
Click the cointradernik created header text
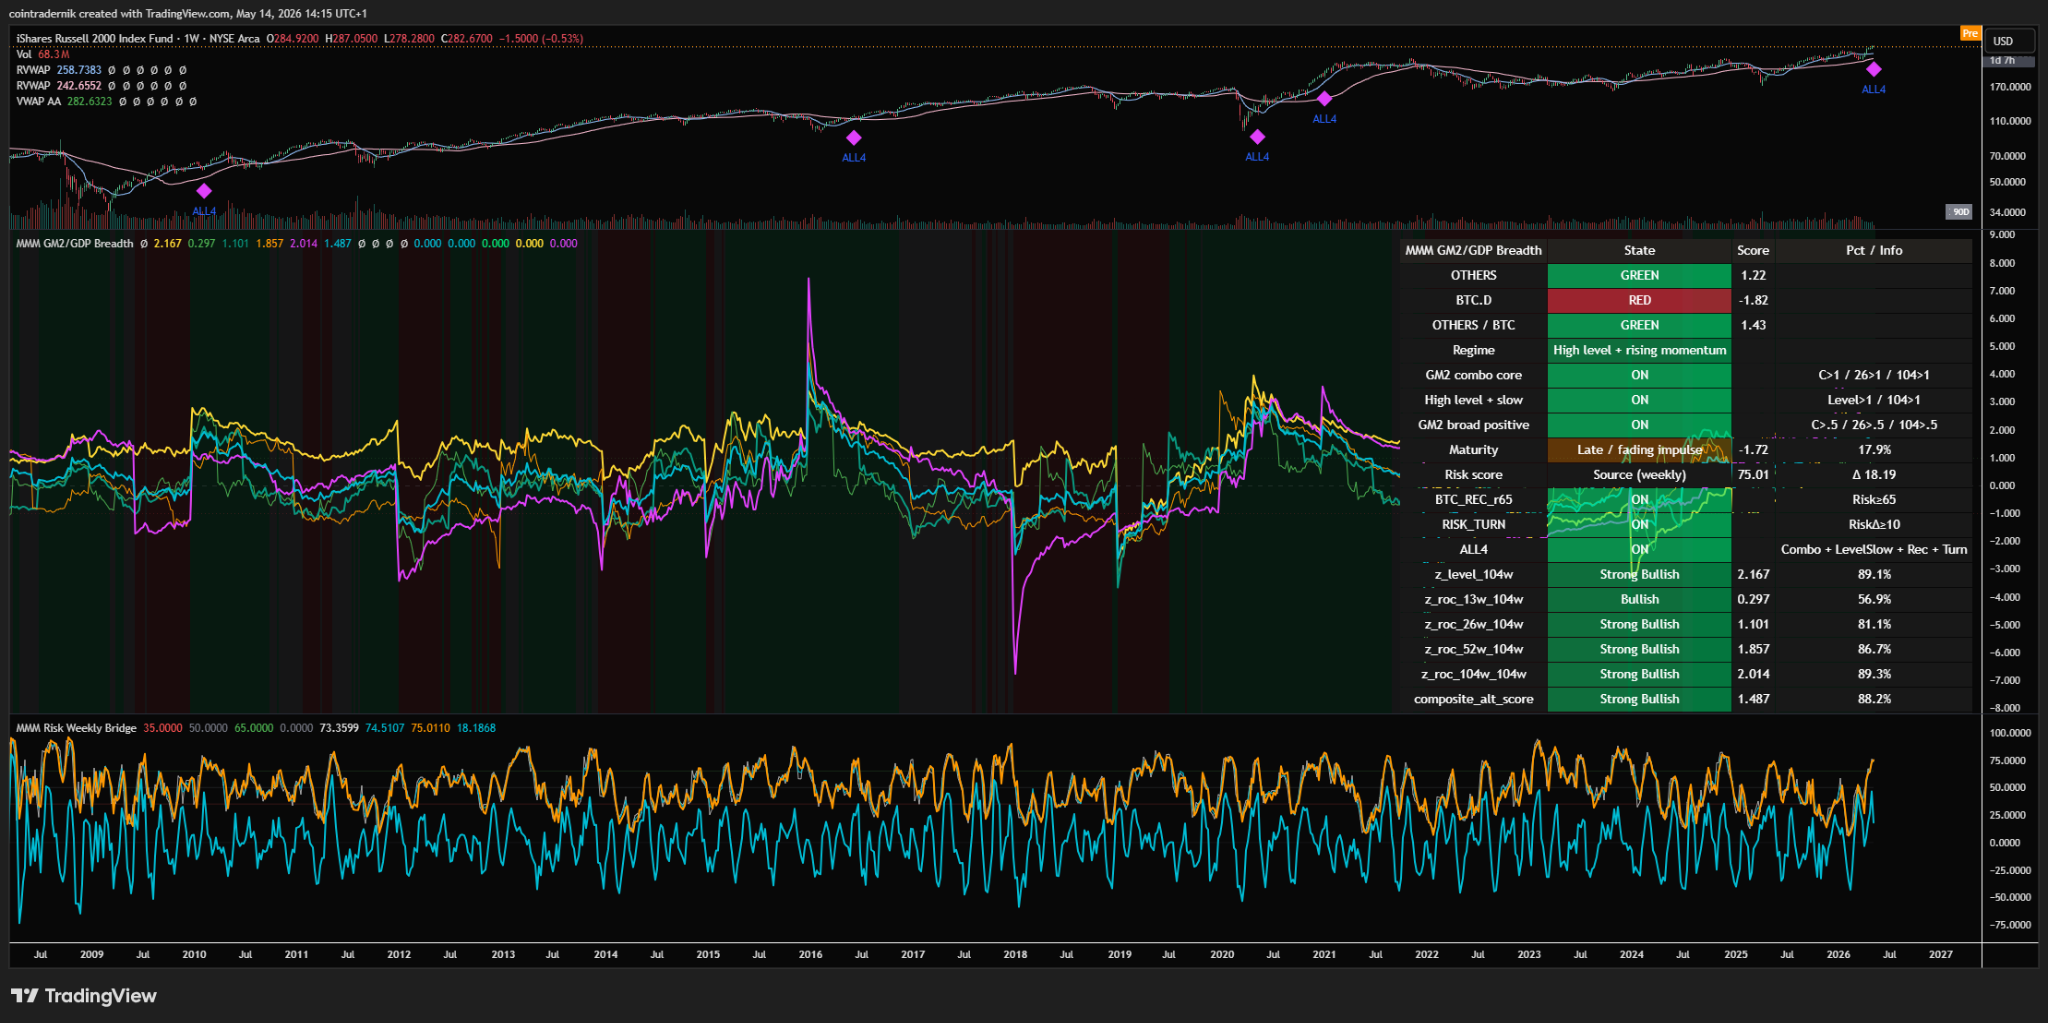click(187, 14)
